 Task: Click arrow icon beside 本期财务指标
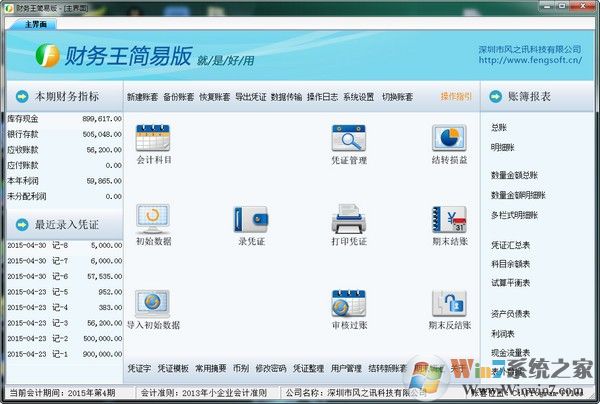[22, 96]
